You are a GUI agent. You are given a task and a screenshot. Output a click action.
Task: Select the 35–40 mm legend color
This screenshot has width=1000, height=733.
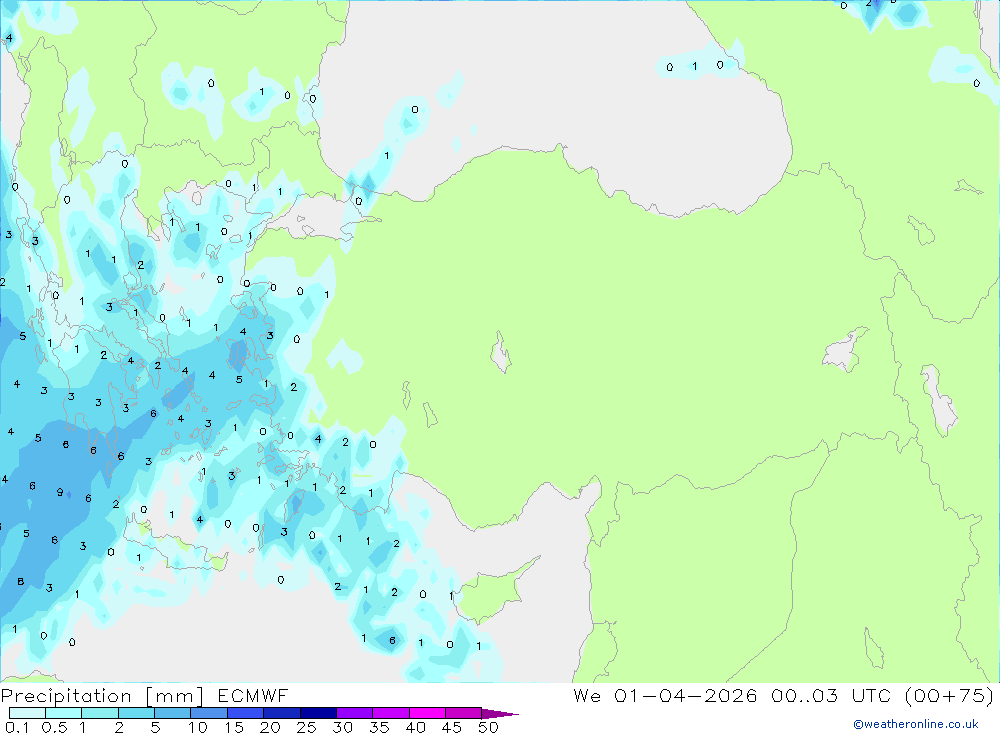[391, 713]
